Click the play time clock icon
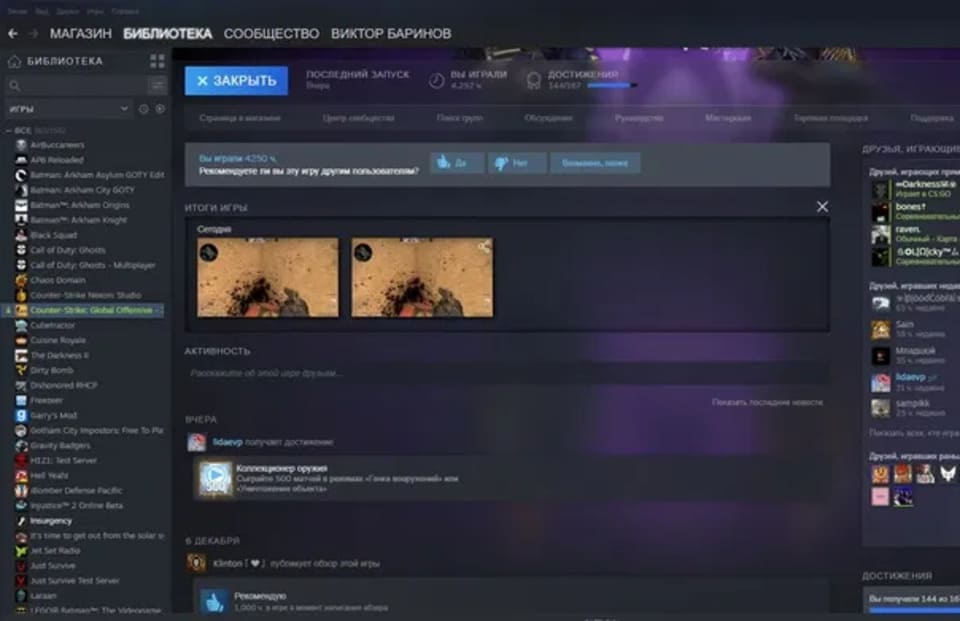960x621 pixels. (x=437, y=80)
